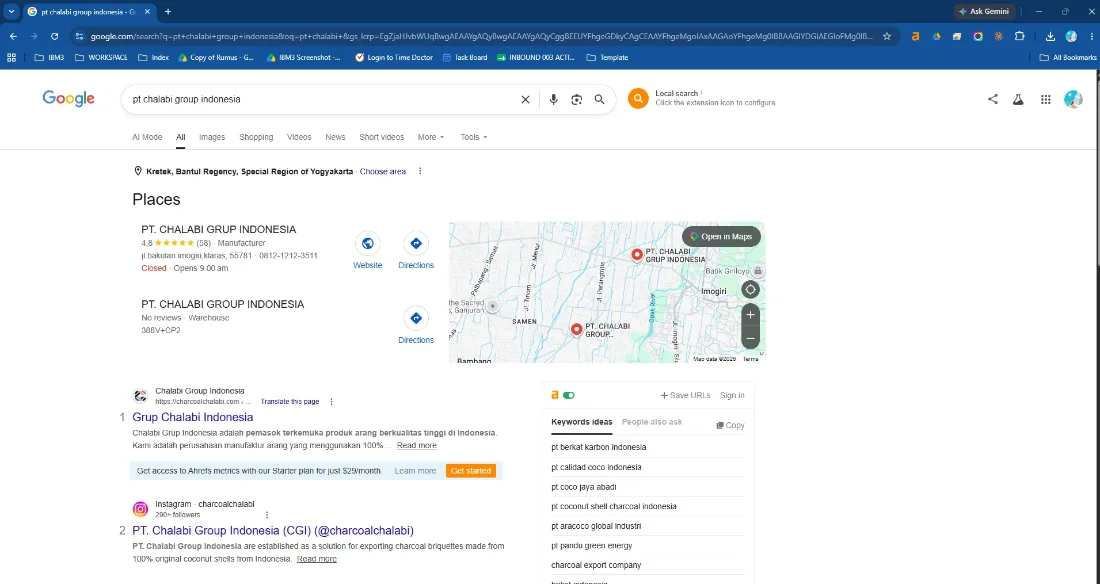Viewport: 1100px width, 584px height.
Task: Open the Tools dropdown
Action: click(474, 138)
